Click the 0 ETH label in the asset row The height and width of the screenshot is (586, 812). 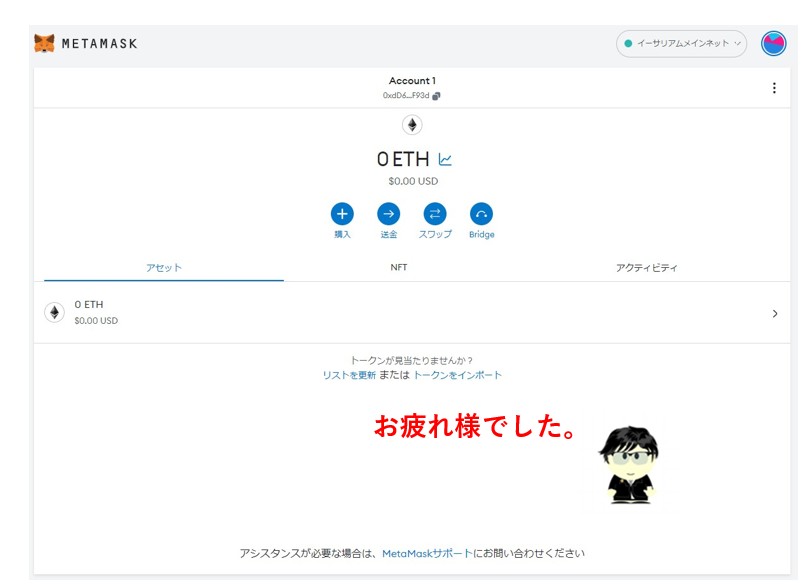click(89, 304)
